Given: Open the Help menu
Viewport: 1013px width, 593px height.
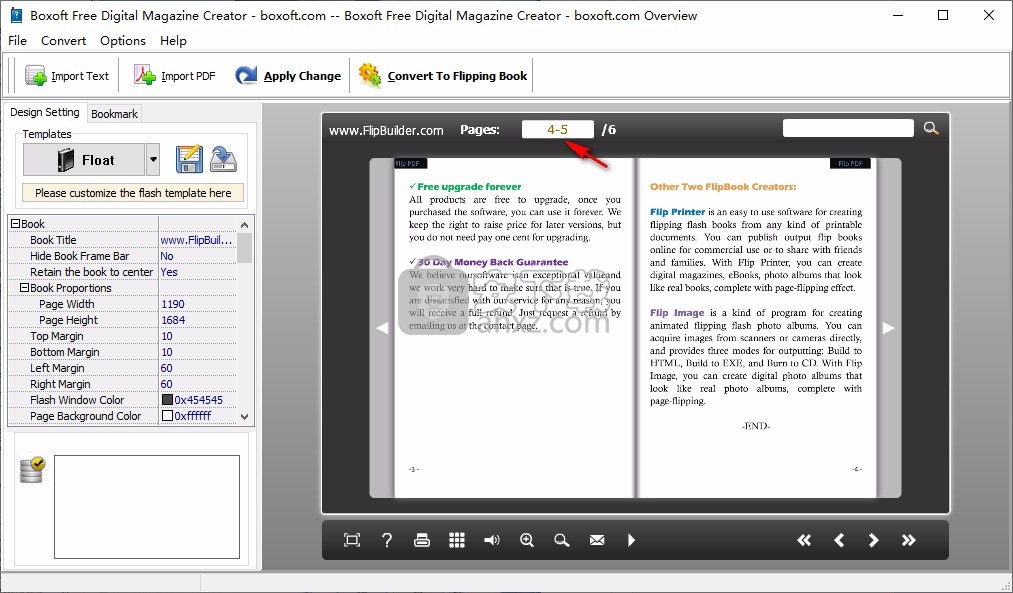Looking at the screenshot, I should [x=173, y=41].
